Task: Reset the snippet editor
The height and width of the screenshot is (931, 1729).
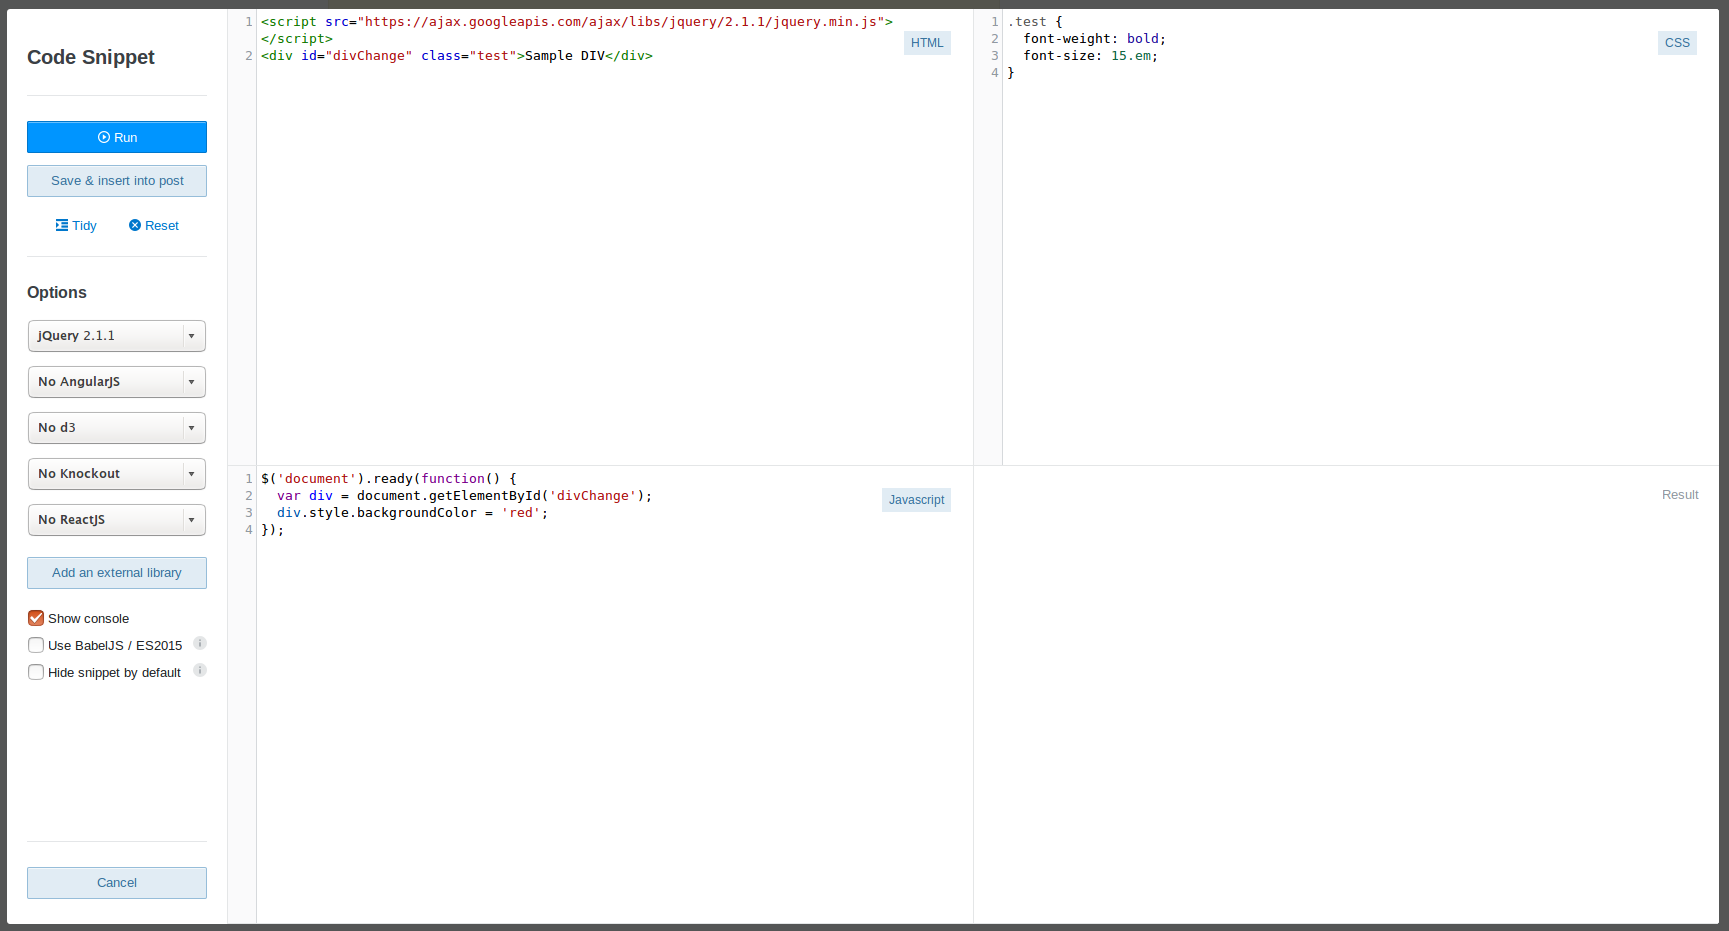Action: point(154,226)
